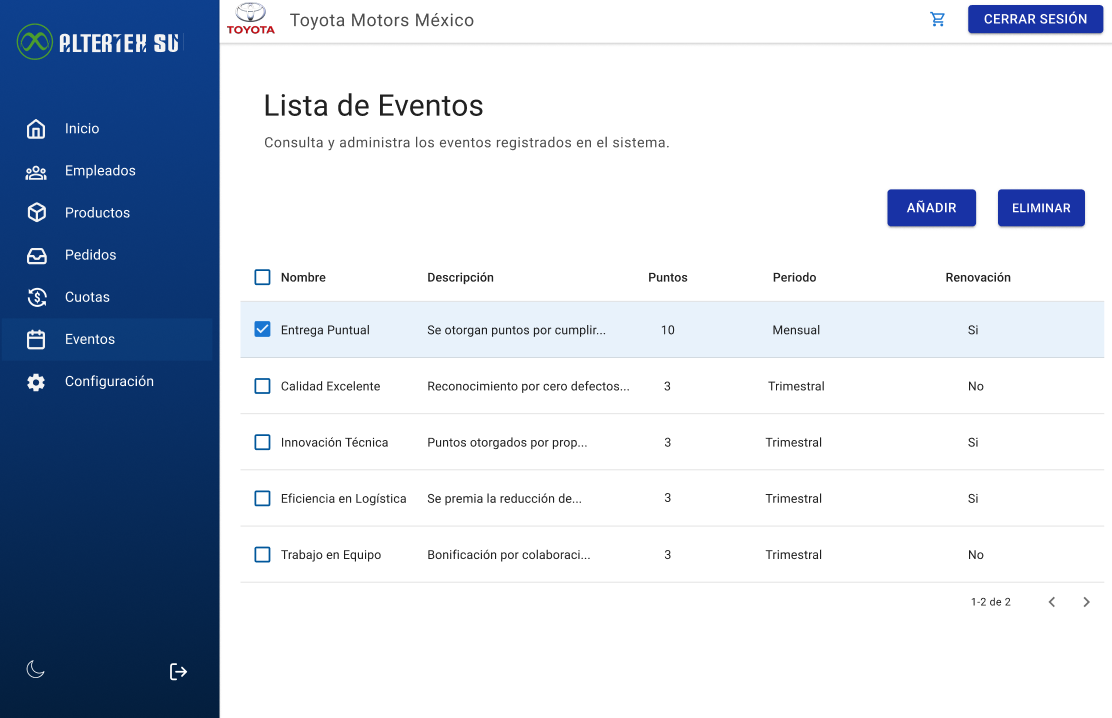The image size is (1112, 718).
Task: Click the points value 10
Action: (x=667, y=330)
